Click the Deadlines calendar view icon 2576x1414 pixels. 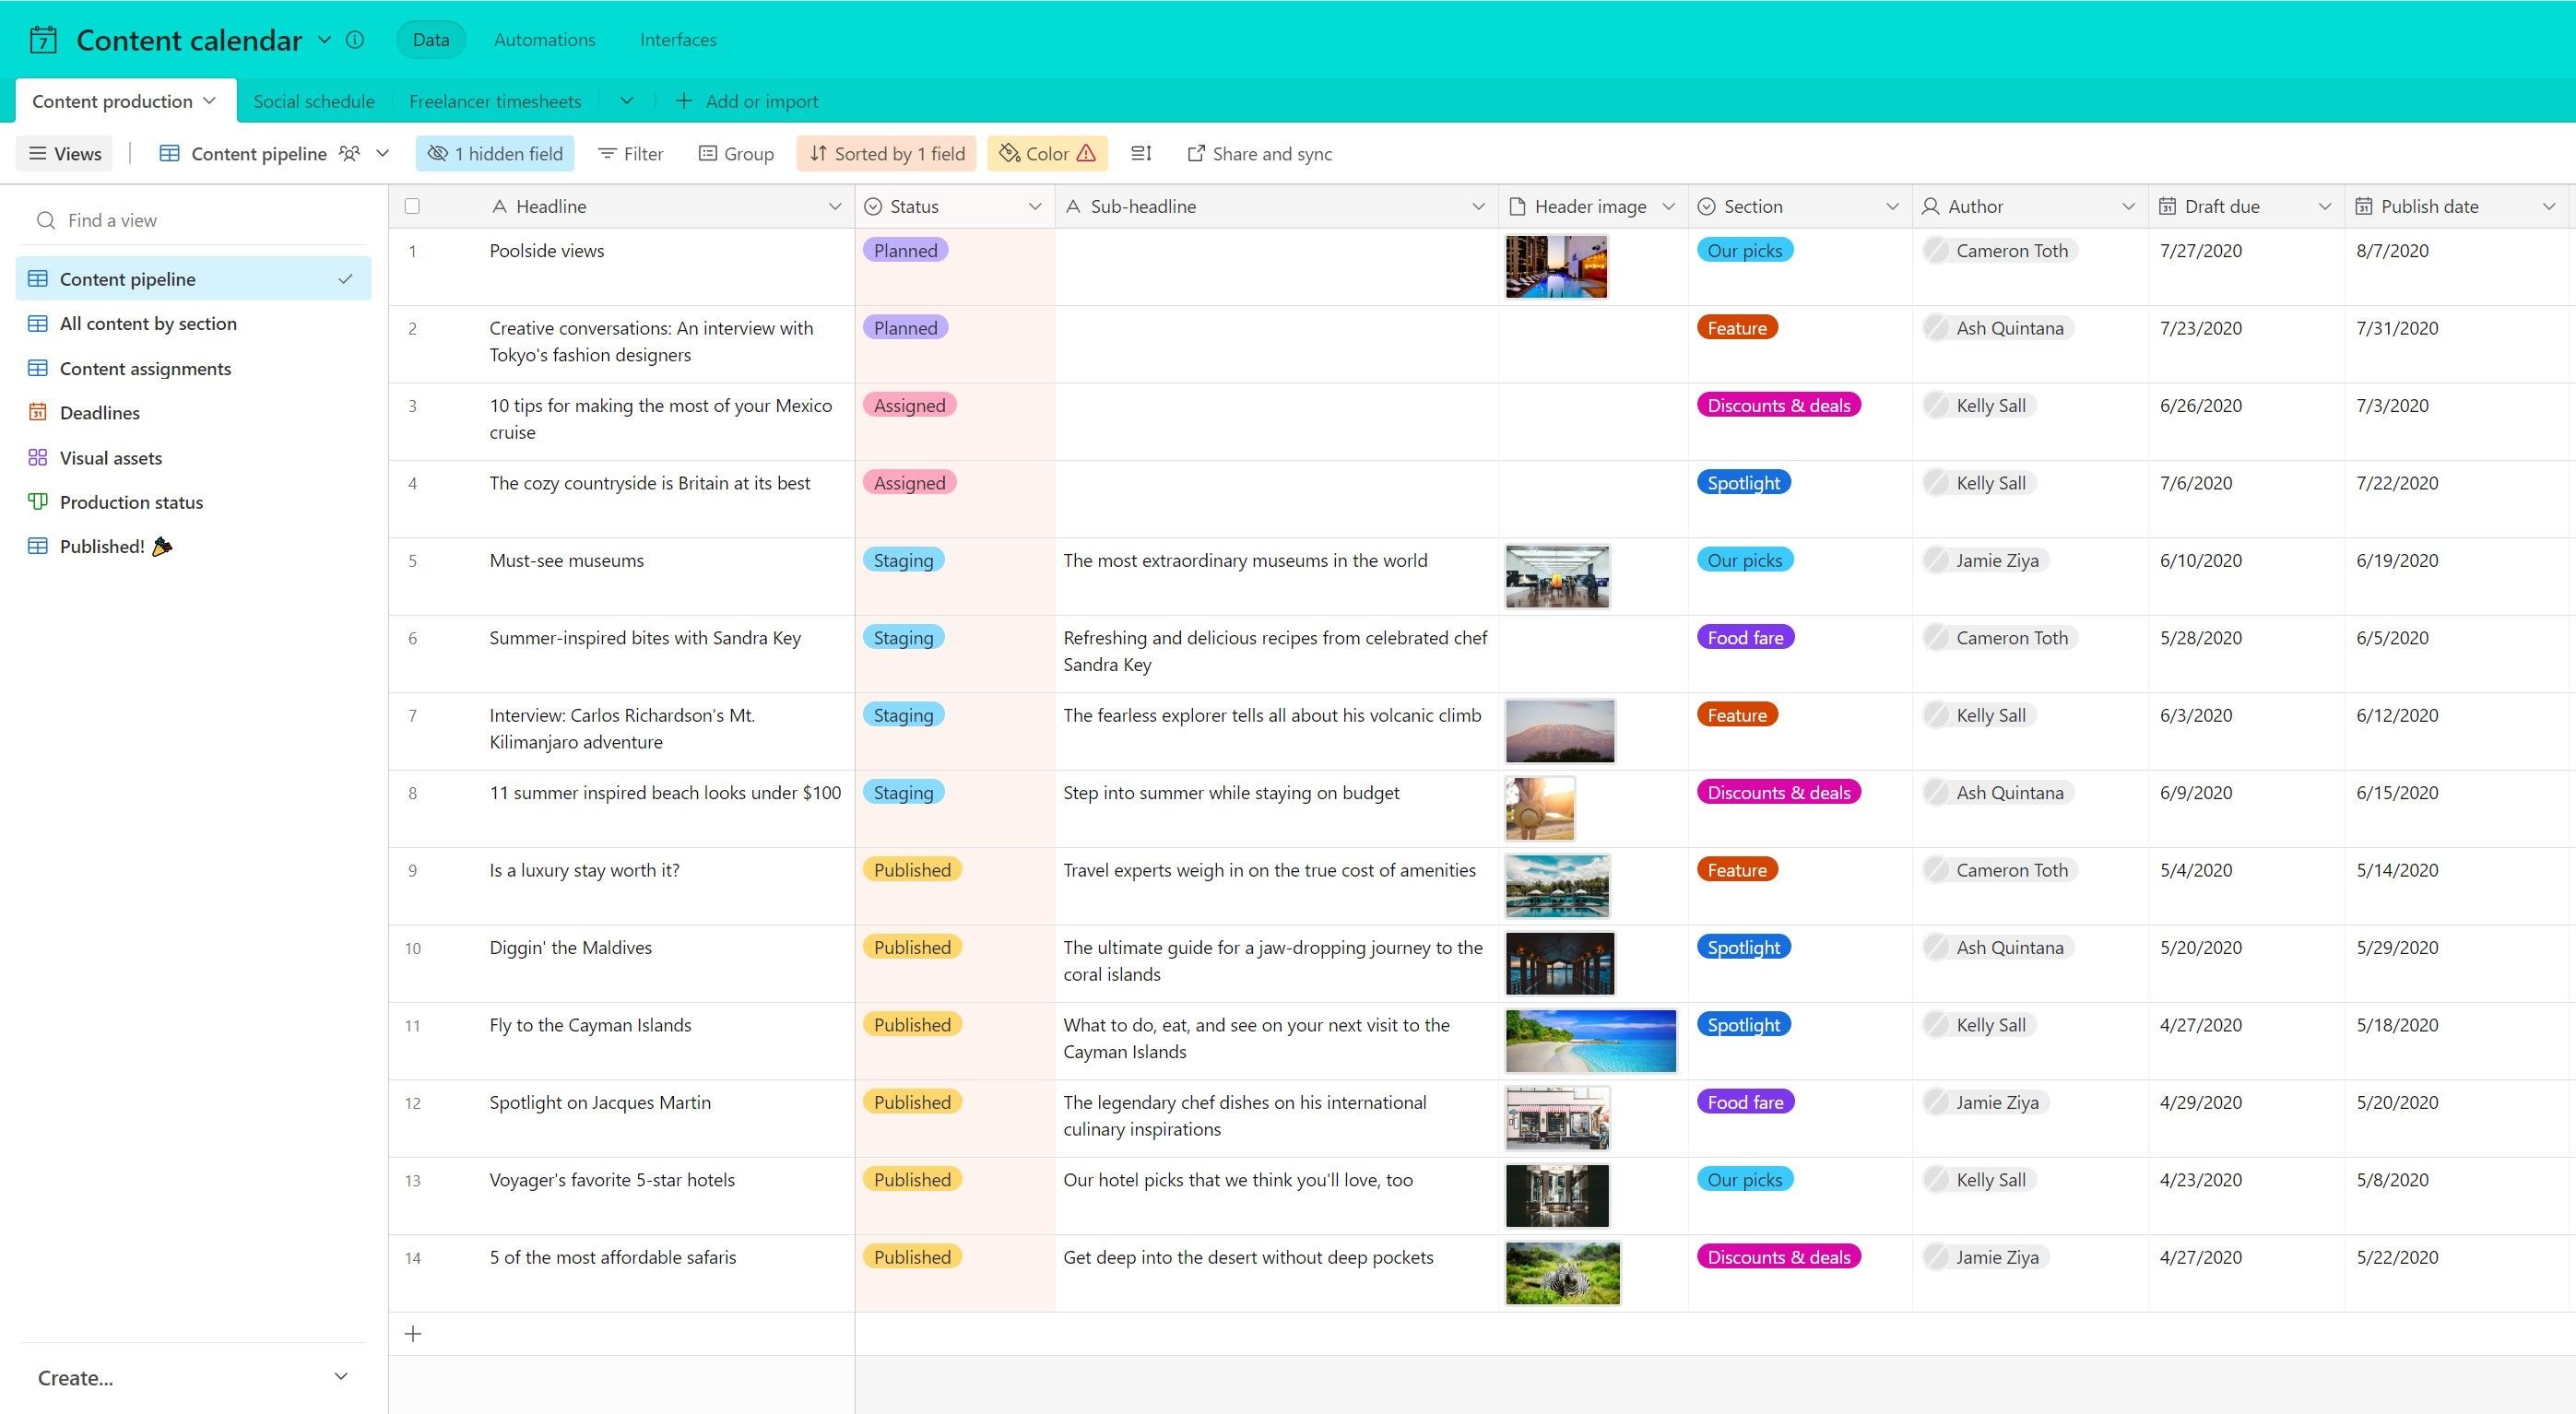coord(38,412)
